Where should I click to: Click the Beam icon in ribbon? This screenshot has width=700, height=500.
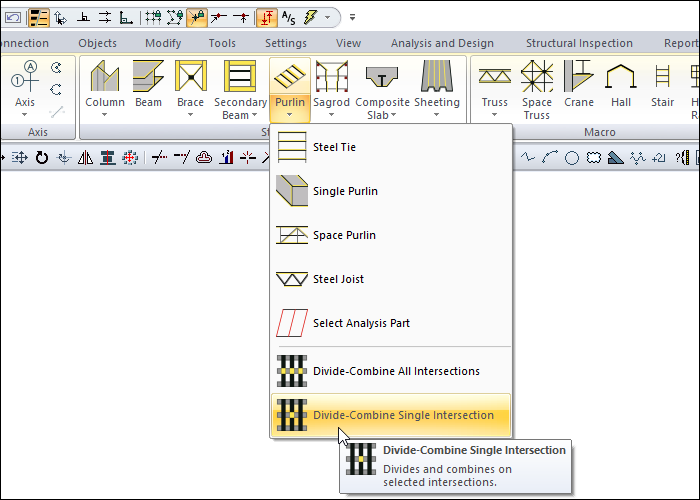(x=148, y=76)
